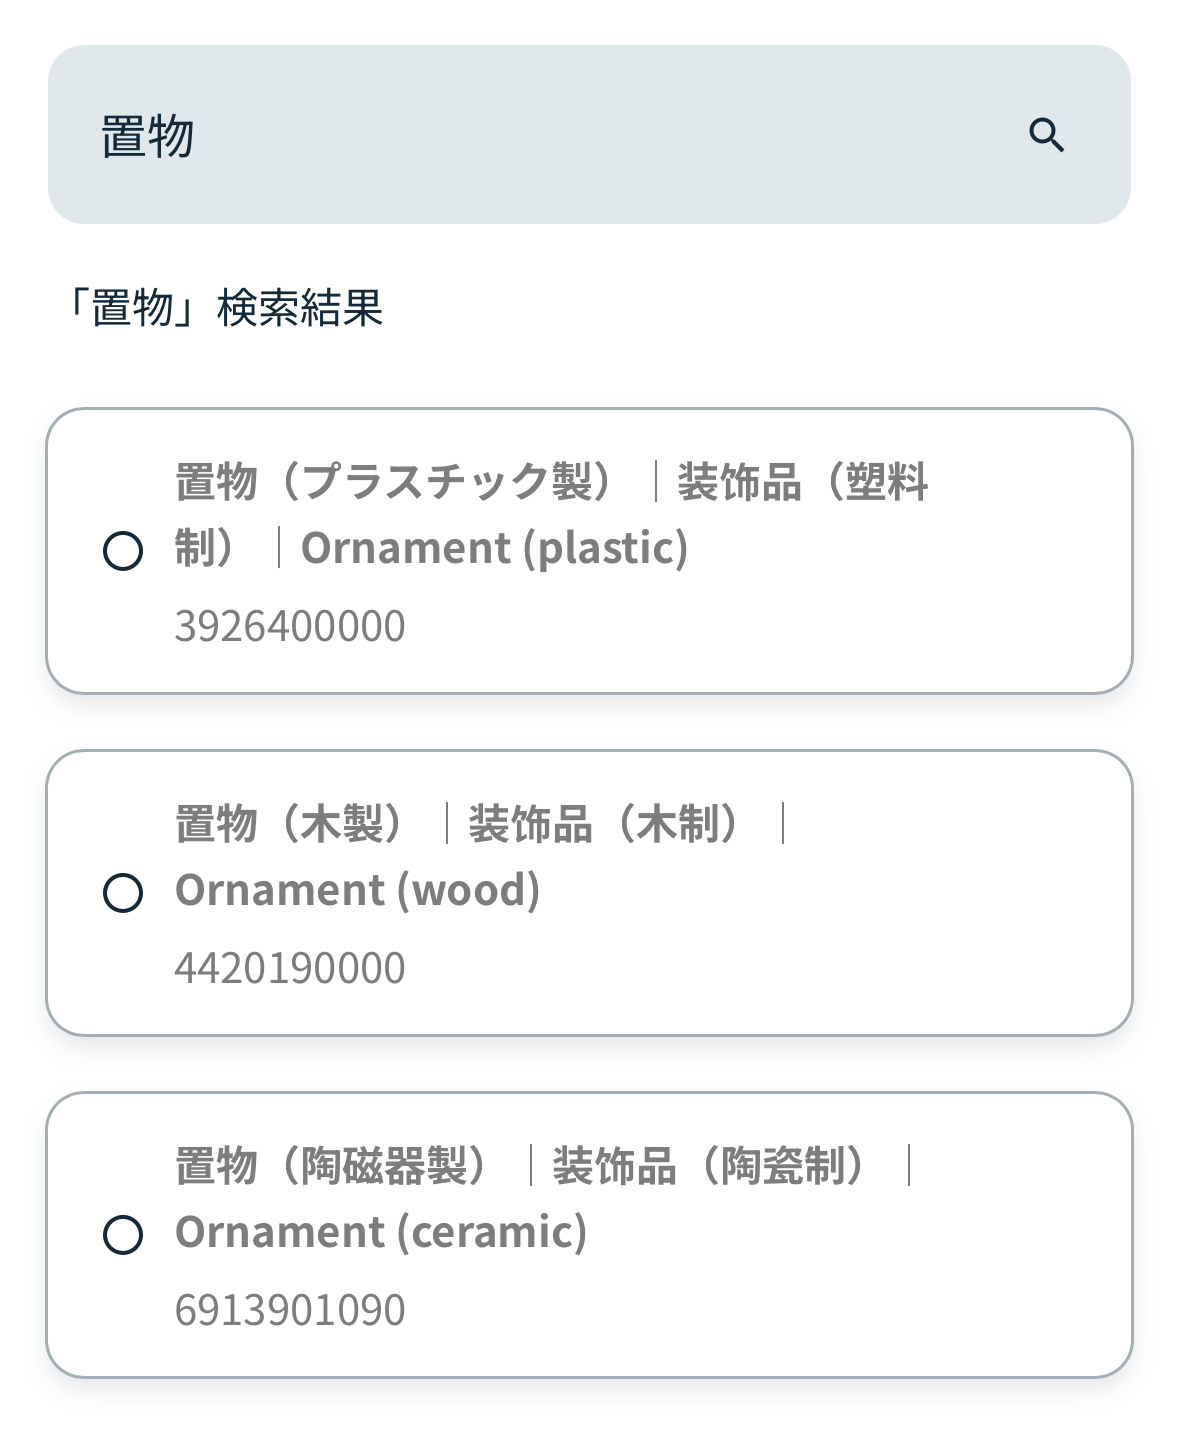
Task: Click the 置物（木製） label
Action: point(291,824)
